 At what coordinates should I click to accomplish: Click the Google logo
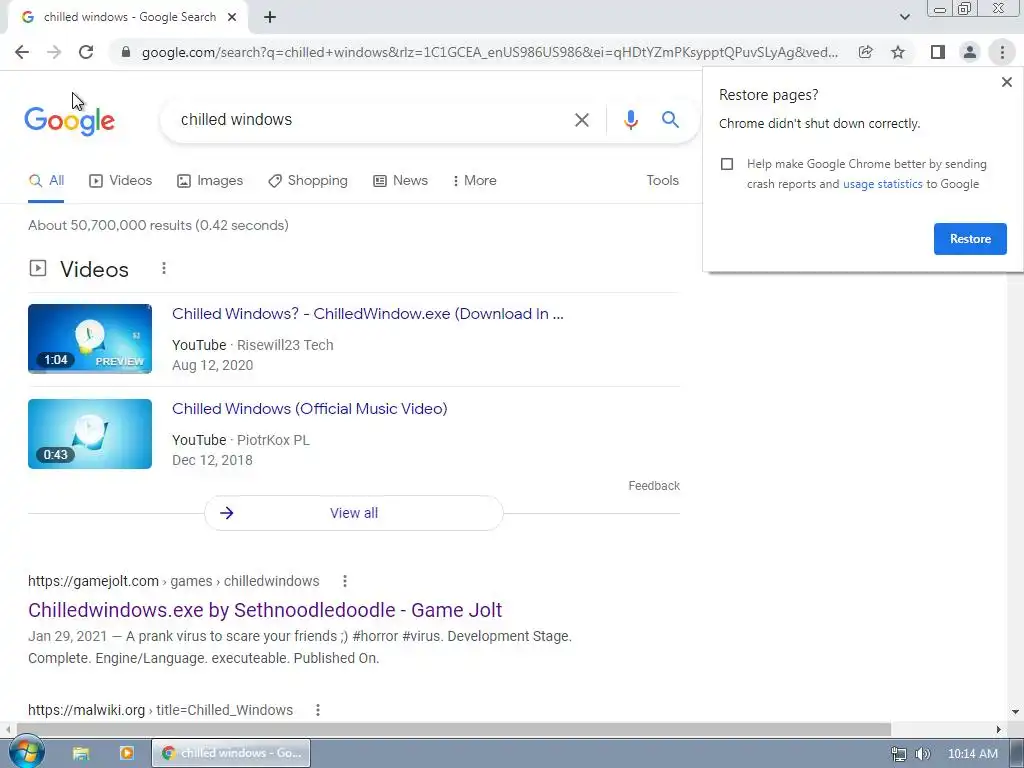coord(69,121)
